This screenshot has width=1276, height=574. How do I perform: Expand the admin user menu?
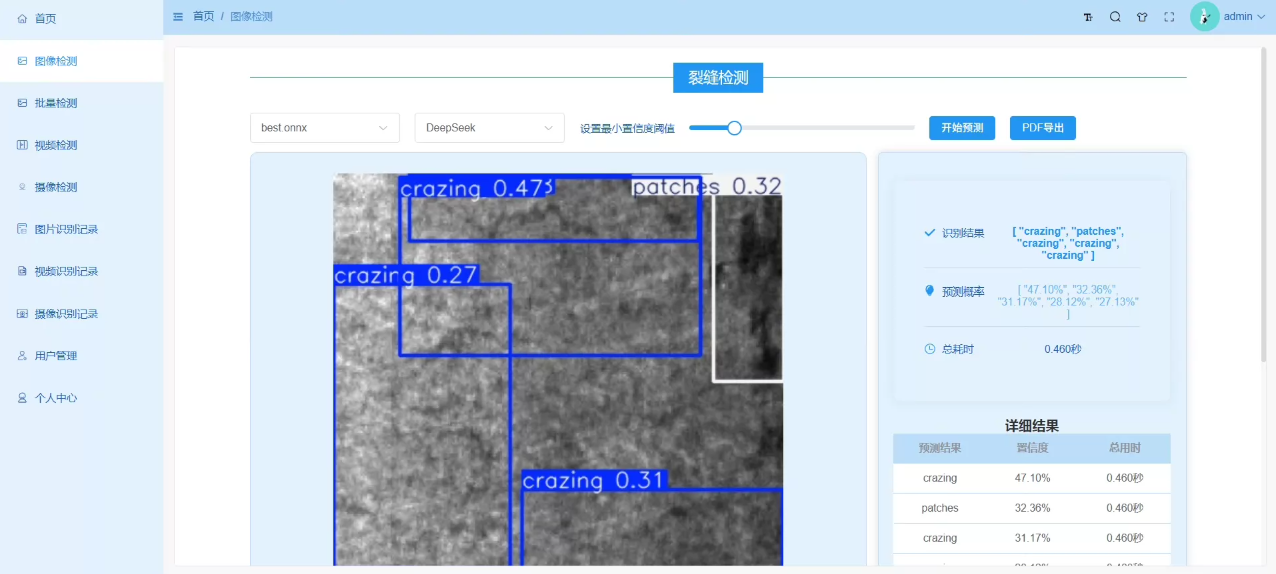(1244, 17)
